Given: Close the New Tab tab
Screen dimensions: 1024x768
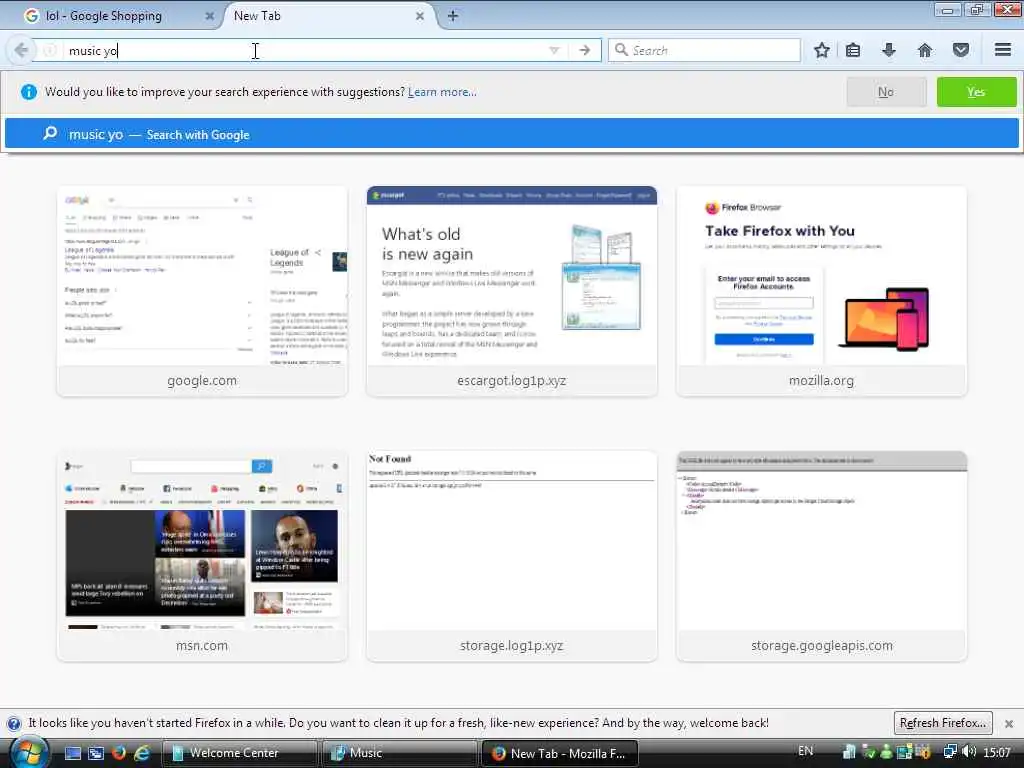Looking at the screenshot, I should (x=420, y=16).
